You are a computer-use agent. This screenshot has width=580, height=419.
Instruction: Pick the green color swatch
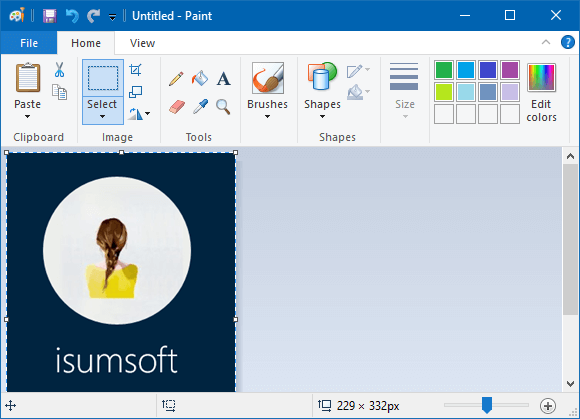444,70
